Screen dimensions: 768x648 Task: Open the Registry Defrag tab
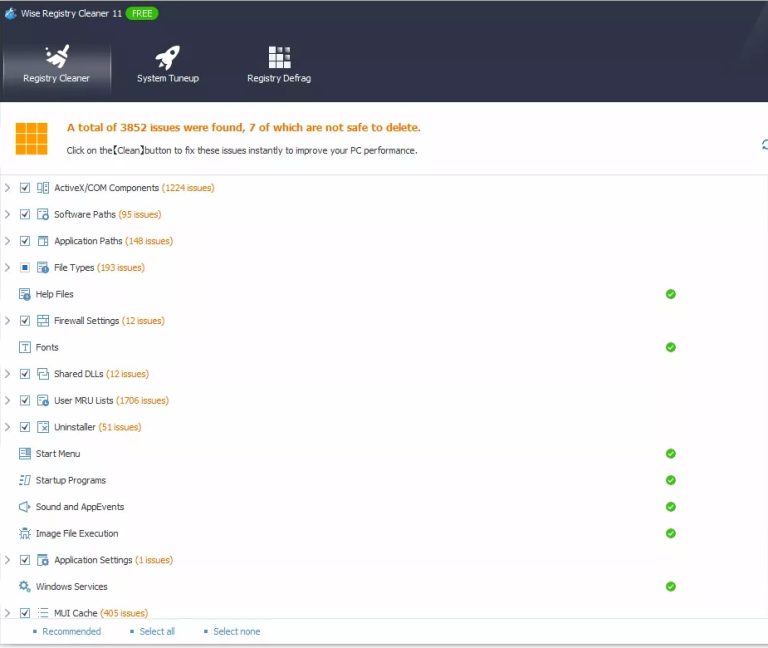(x=279, y=65)
